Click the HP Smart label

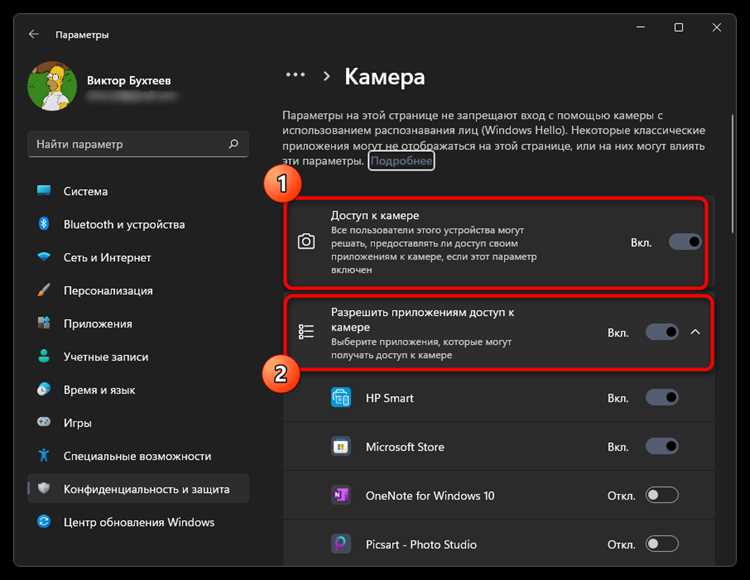pos(389,398)
